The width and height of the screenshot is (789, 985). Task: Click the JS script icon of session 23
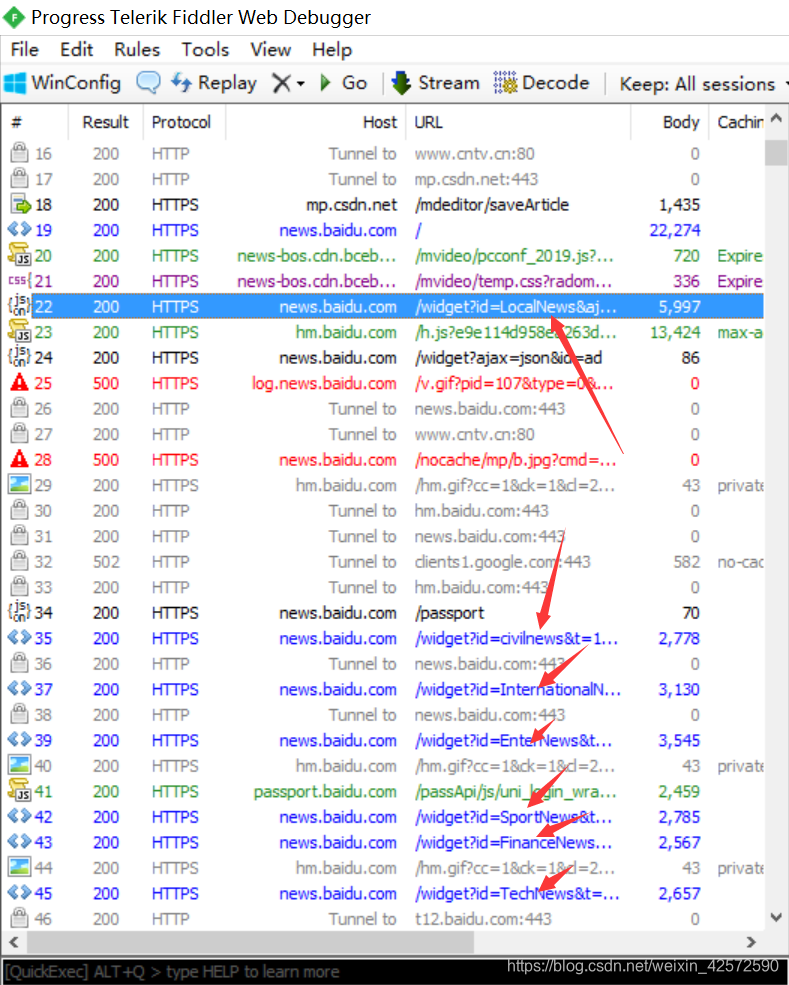(19, 331)
